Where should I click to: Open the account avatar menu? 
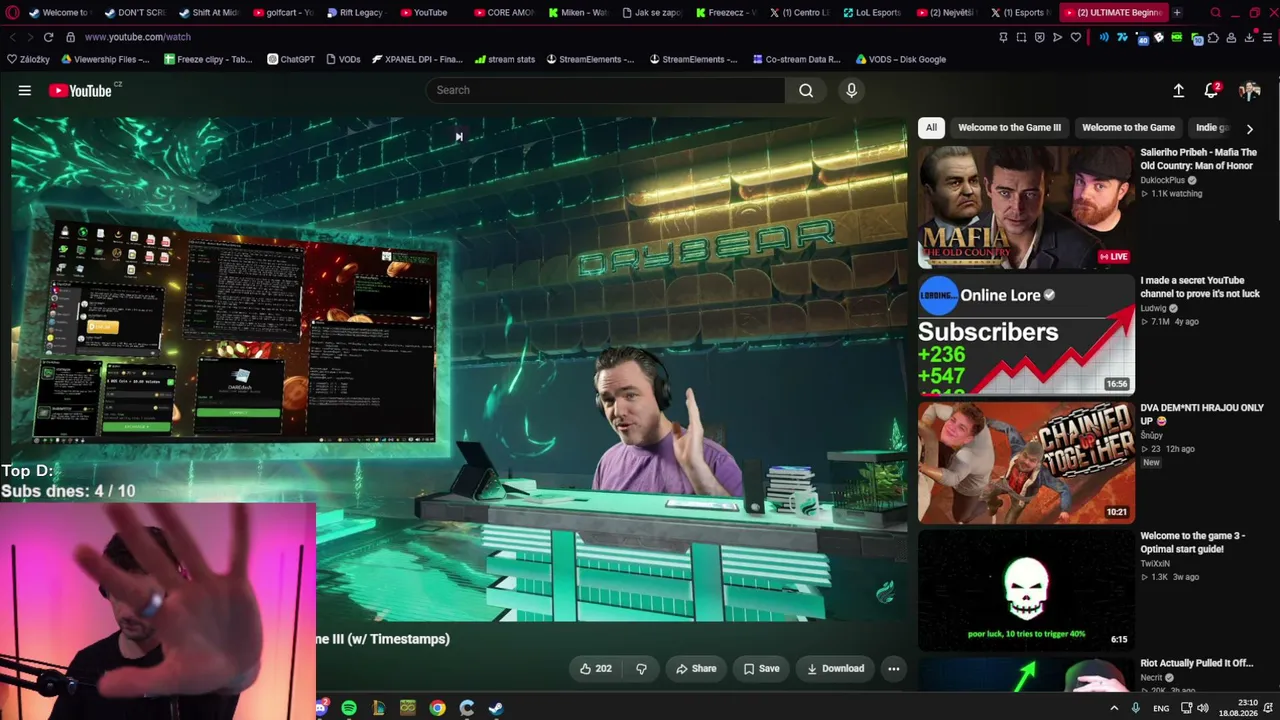point(1250,91)
